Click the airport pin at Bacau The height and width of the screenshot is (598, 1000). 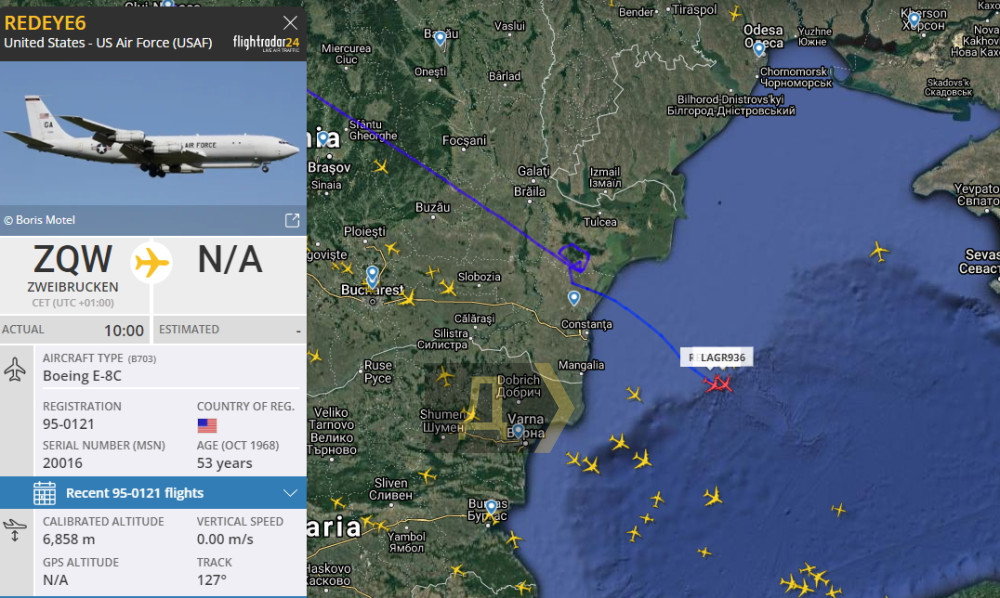point(440,38)
